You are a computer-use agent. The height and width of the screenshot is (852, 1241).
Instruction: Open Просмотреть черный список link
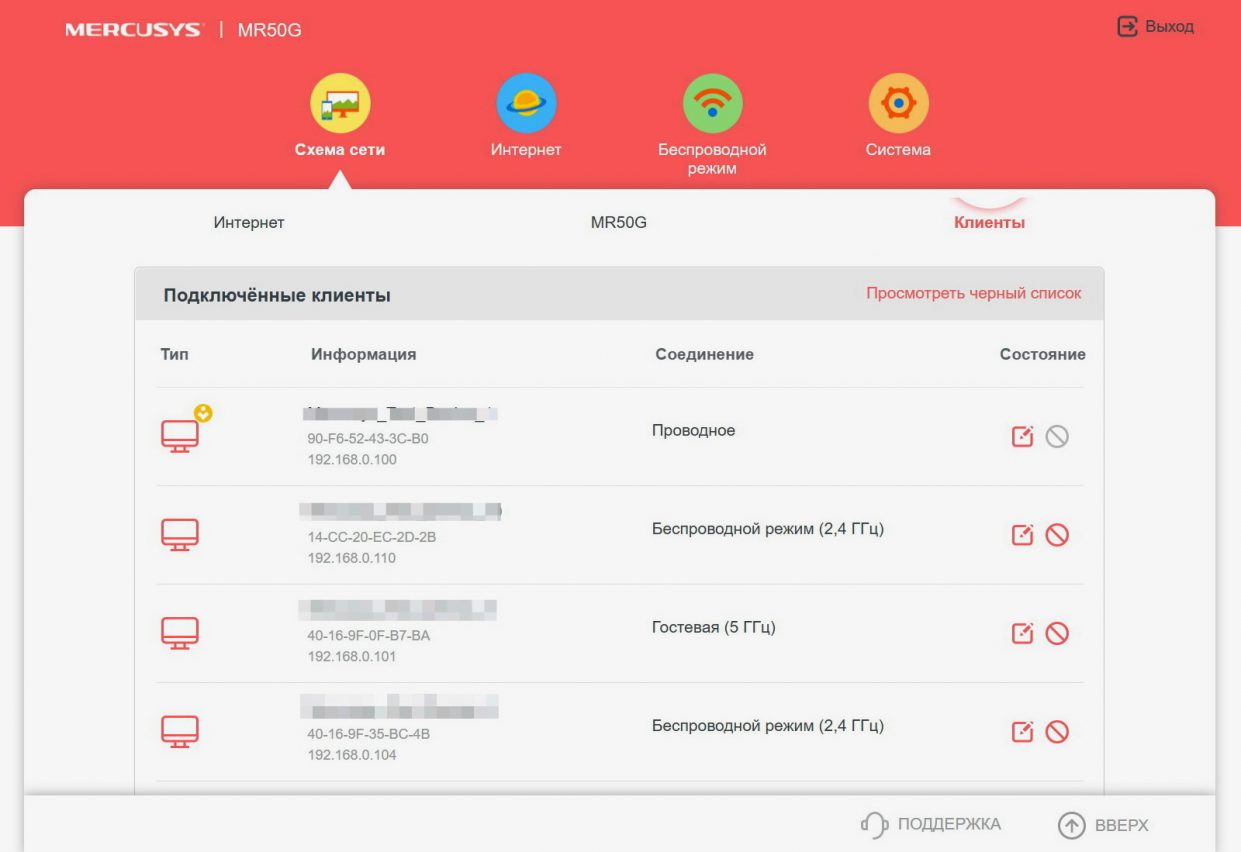973,294
